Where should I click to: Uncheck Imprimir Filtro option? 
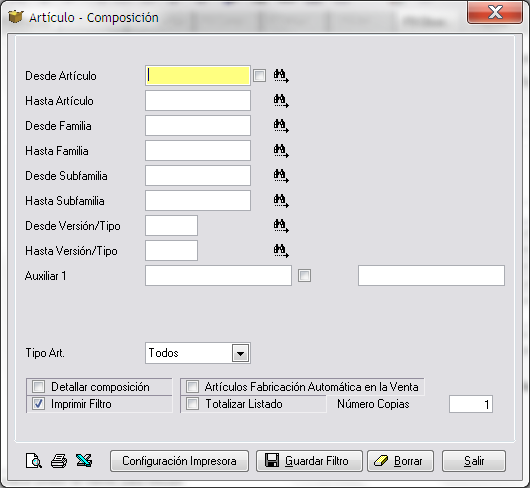click(38, 404)
